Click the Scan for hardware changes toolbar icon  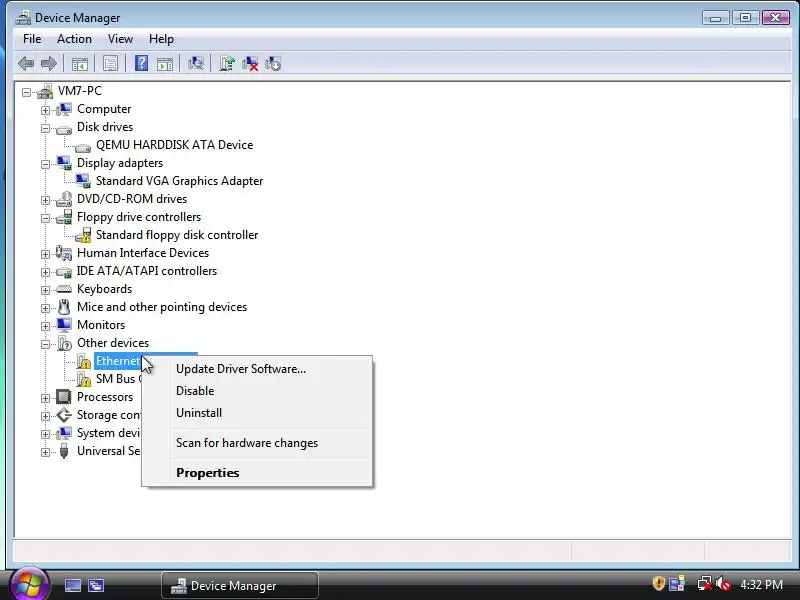(x=195, y=63)
